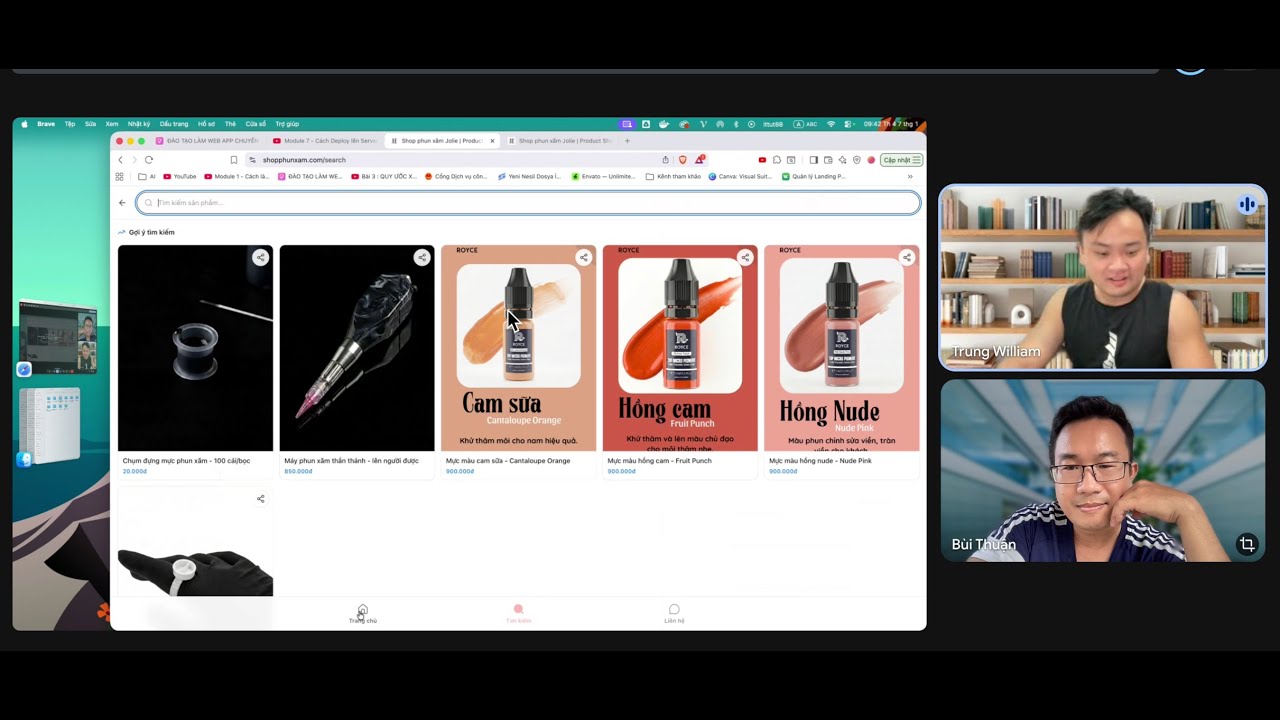This screenshot has height=720, width=1280.
Task: Open the YouTube extension icon in toolbar
Action: tap(762, 160)
